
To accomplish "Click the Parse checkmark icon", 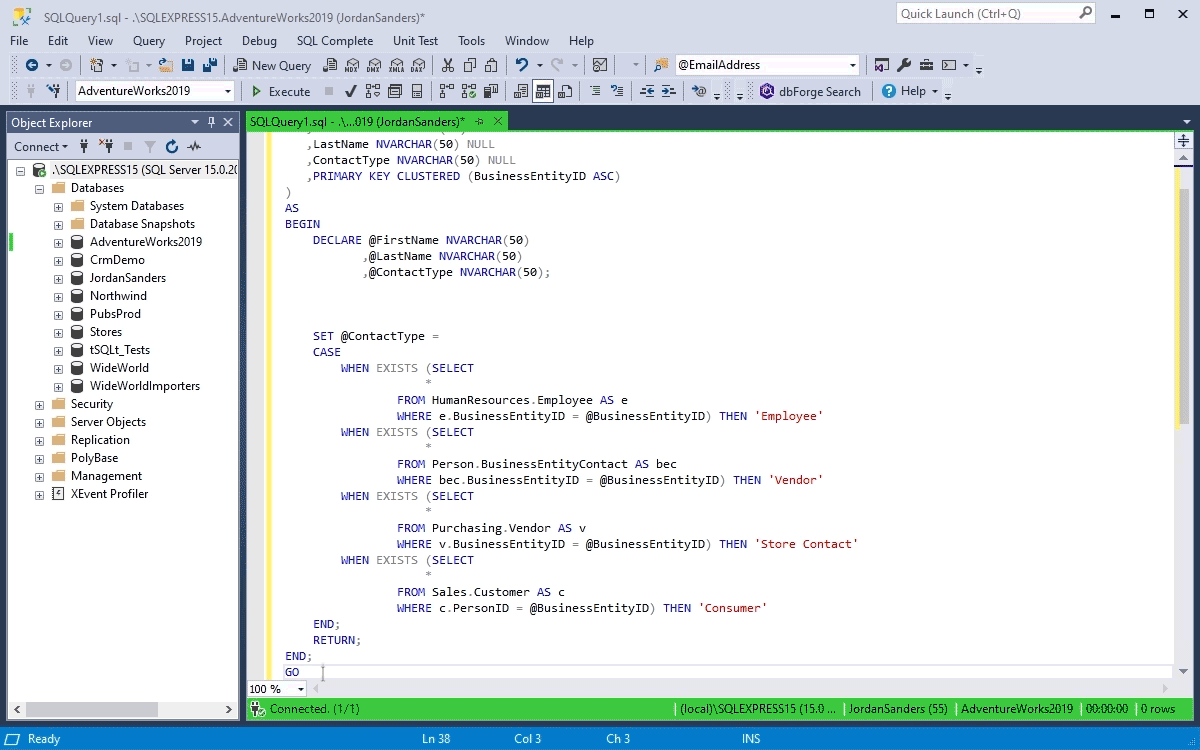I will coord(351,91).
